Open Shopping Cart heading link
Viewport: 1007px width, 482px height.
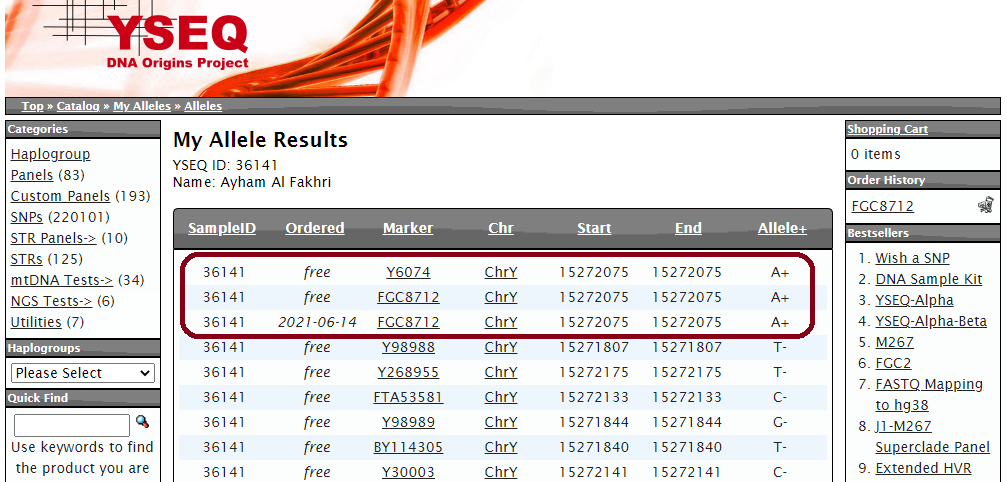(x=887, y=129)
